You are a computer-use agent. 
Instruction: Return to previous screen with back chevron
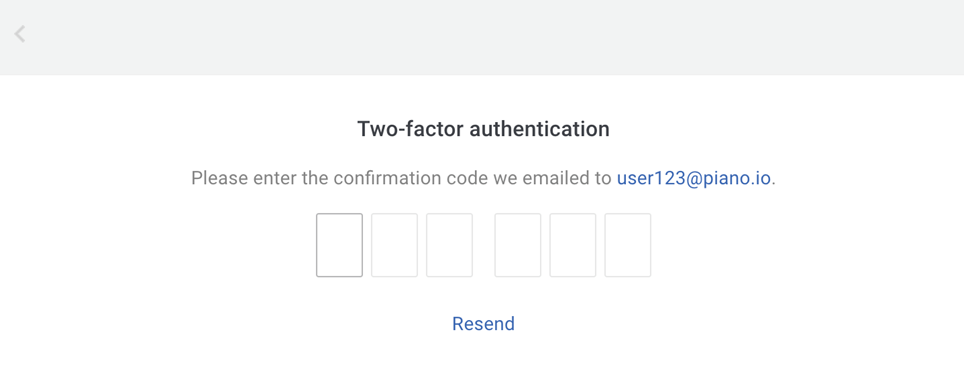pos(20,34)
